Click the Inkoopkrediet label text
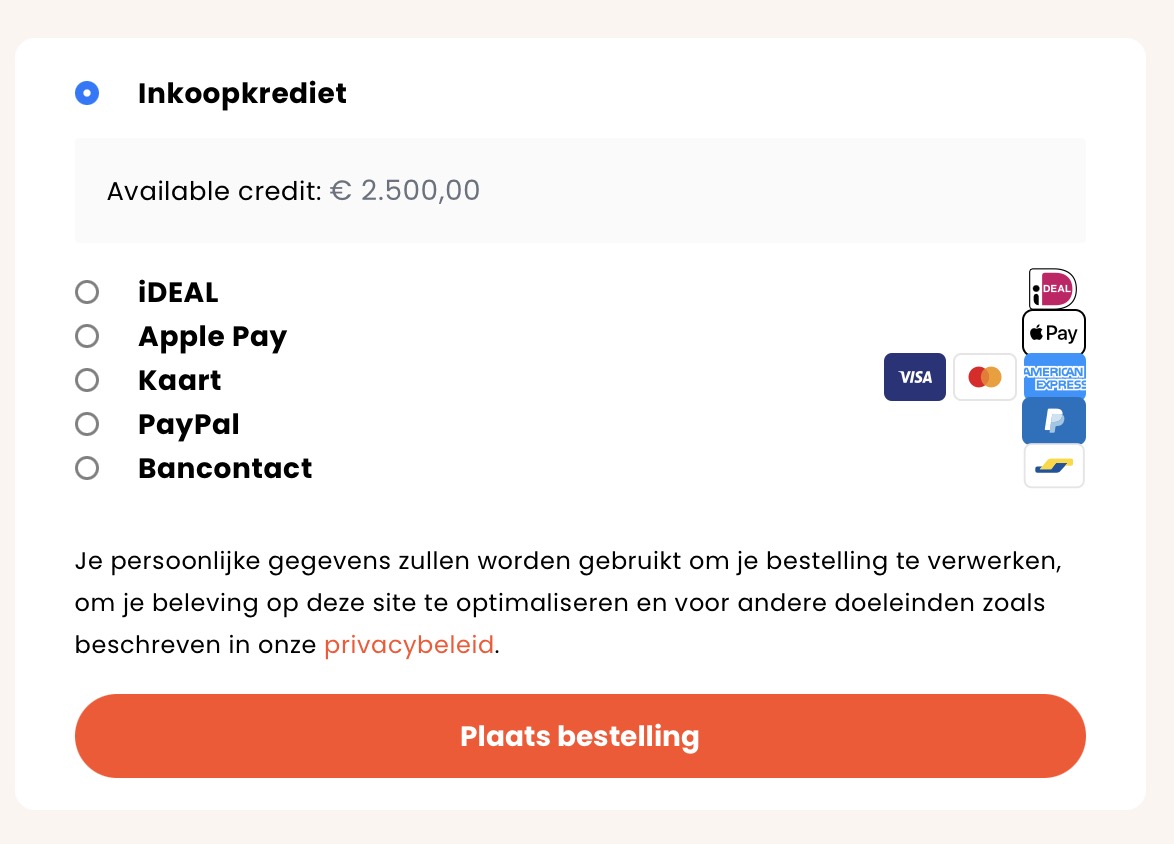This screenshot has width=1174, height=844. click(242, 93)
